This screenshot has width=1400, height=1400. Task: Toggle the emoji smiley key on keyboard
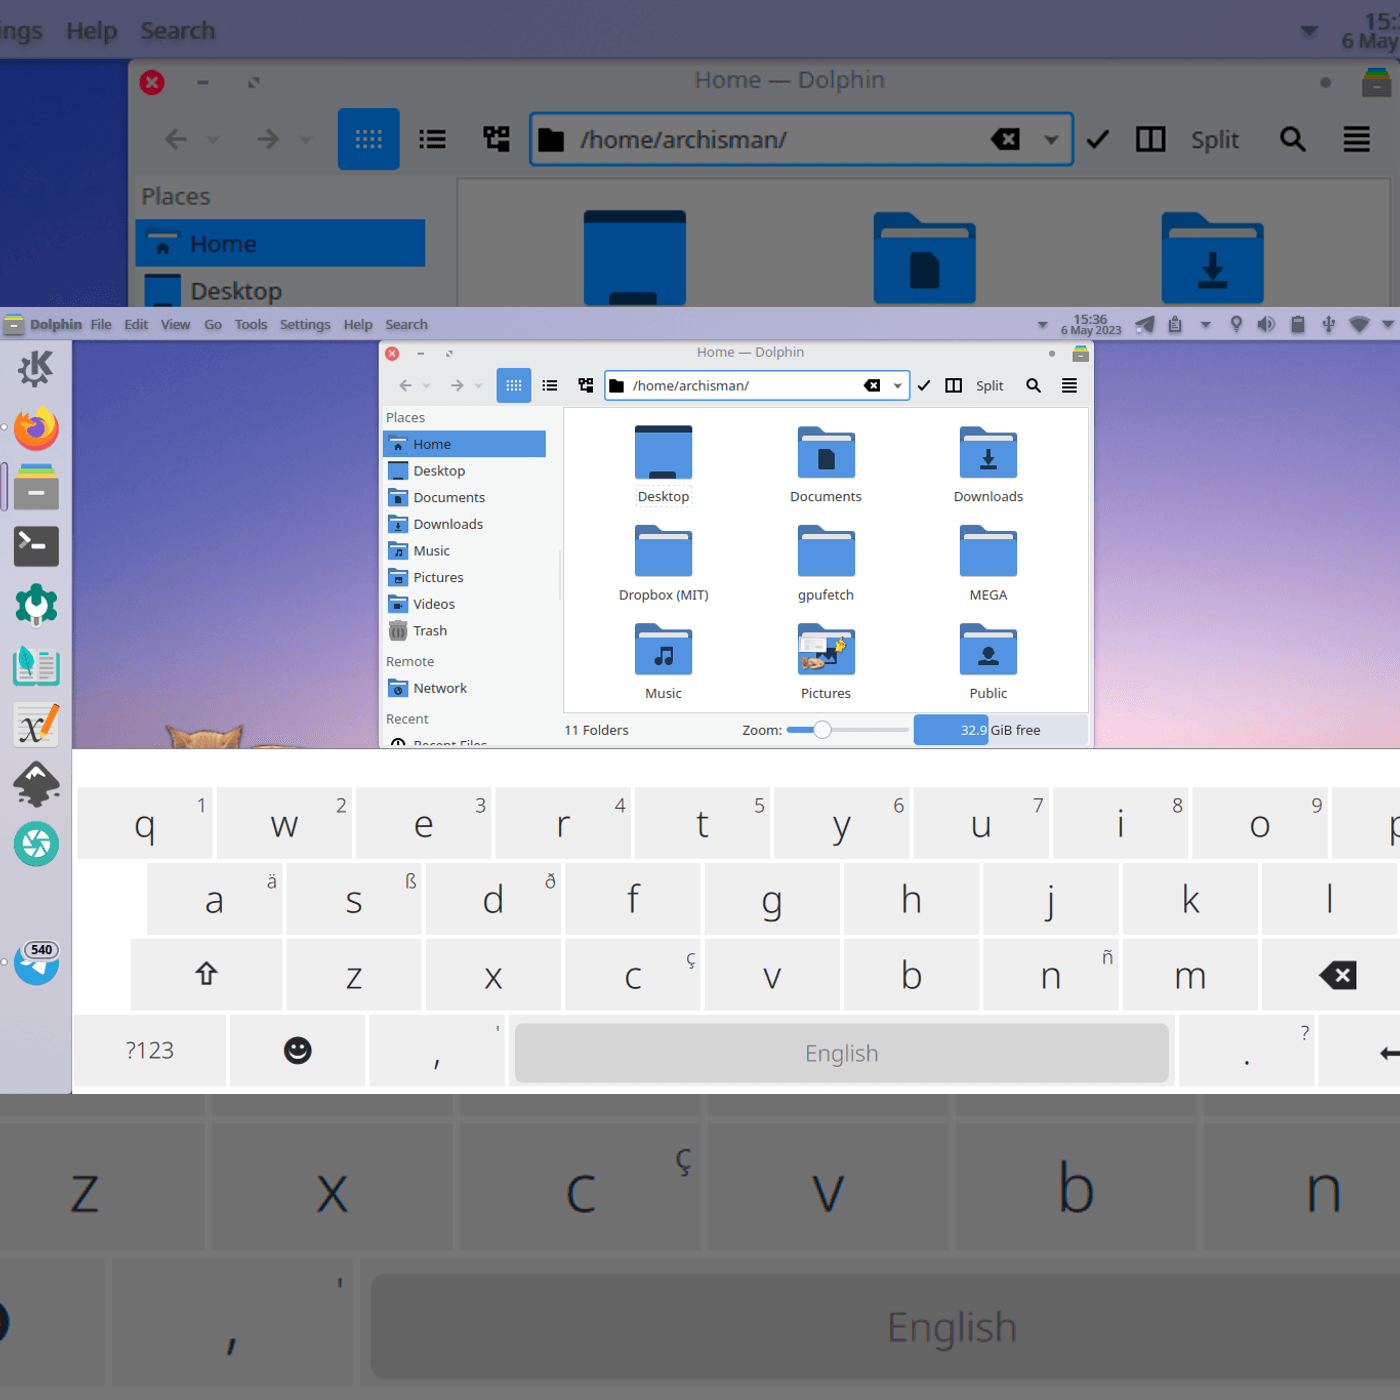coord(298,1050)
